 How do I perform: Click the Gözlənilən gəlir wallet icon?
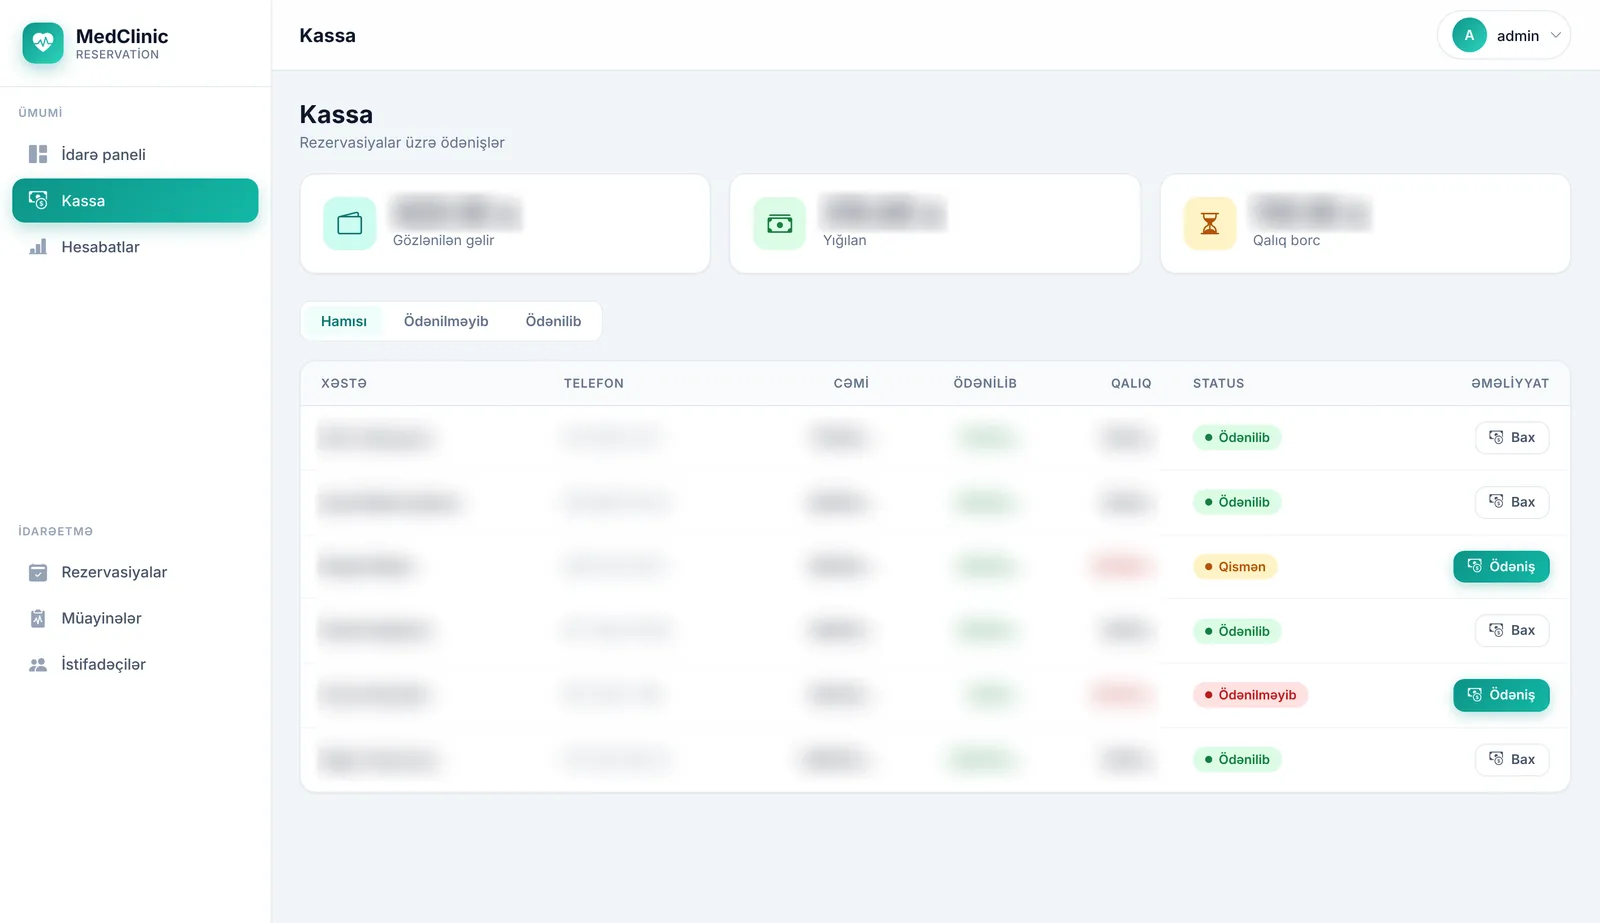tap(350, 223)
